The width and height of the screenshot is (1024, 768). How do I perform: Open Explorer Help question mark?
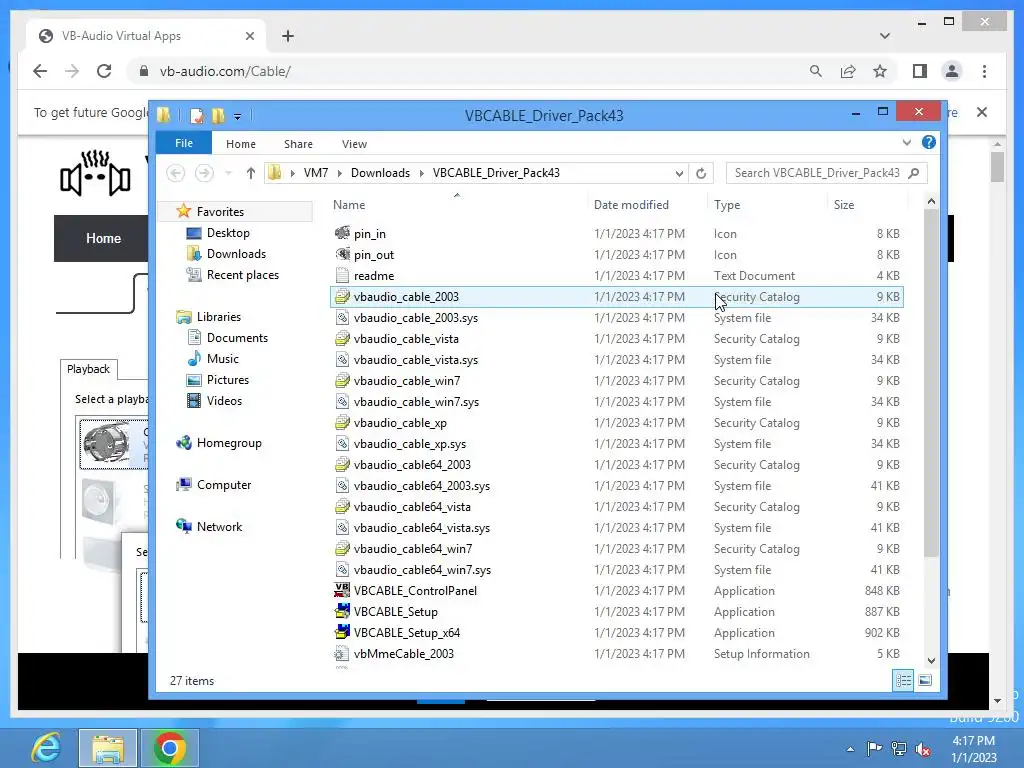point(929,142)
